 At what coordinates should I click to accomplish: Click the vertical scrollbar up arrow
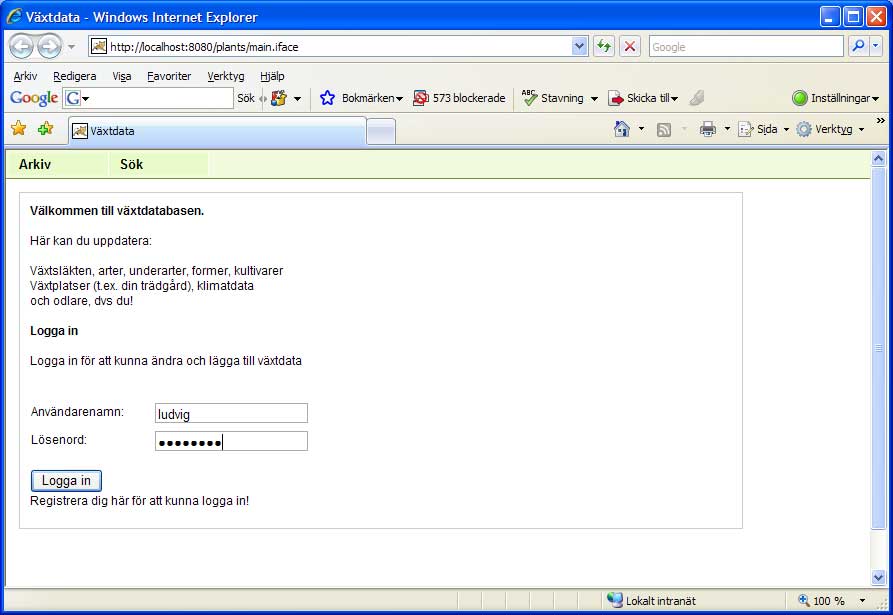tap(878, 159)
